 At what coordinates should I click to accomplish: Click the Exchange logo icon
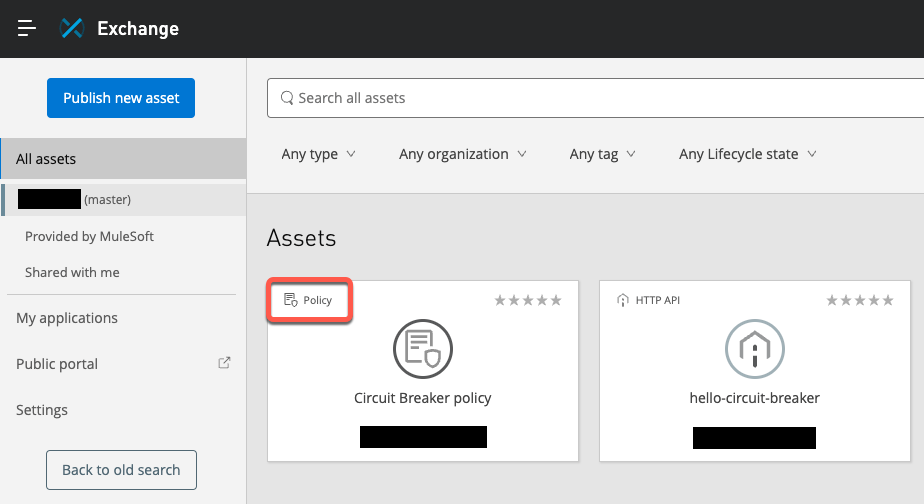click(x=72, y=28)
